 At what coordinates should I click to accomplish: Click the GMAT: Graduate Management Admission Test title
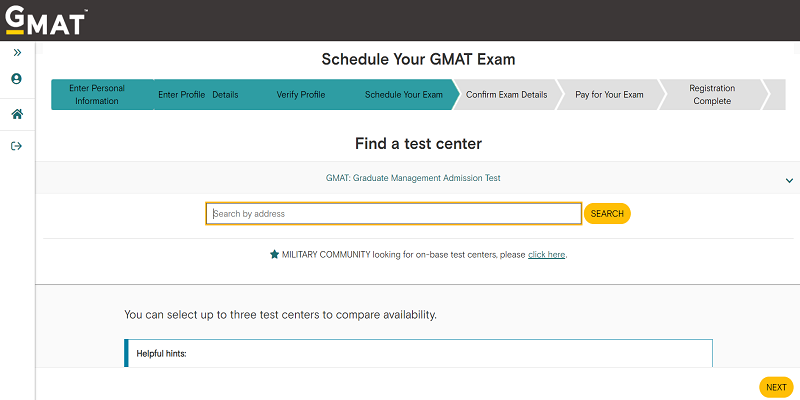click(x=413, y=178)
